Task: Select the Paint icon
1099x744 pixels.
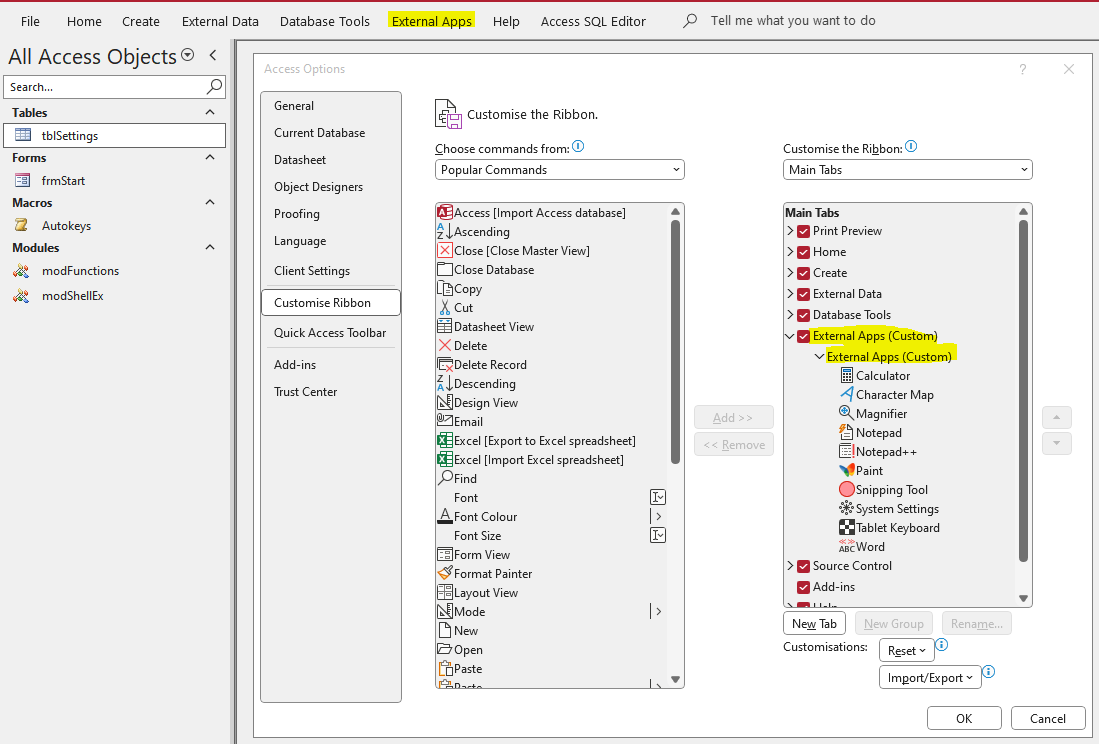Action: 846,470
